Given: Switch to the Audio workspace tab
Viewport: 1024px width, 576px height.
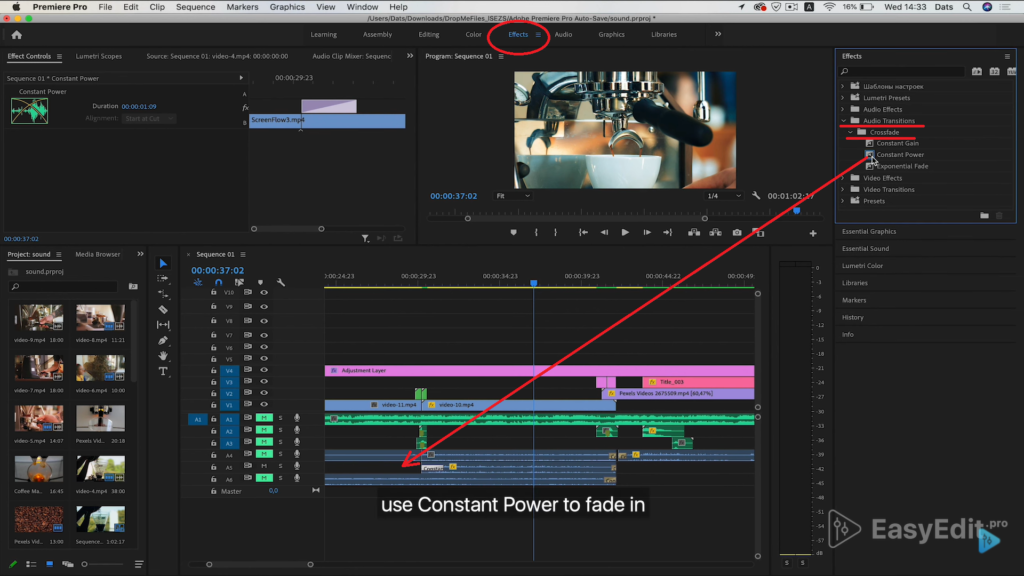Looking at the screenshot, I should (563, 35).
